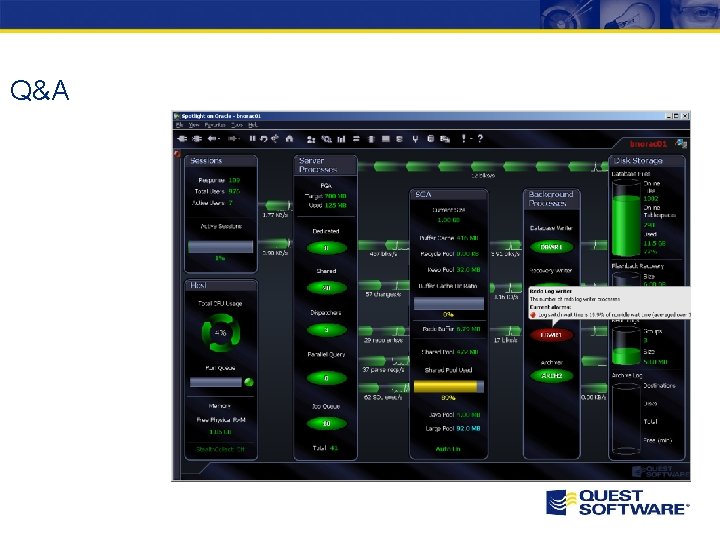Click the stacked disk toolbar icon

(399, 139)
